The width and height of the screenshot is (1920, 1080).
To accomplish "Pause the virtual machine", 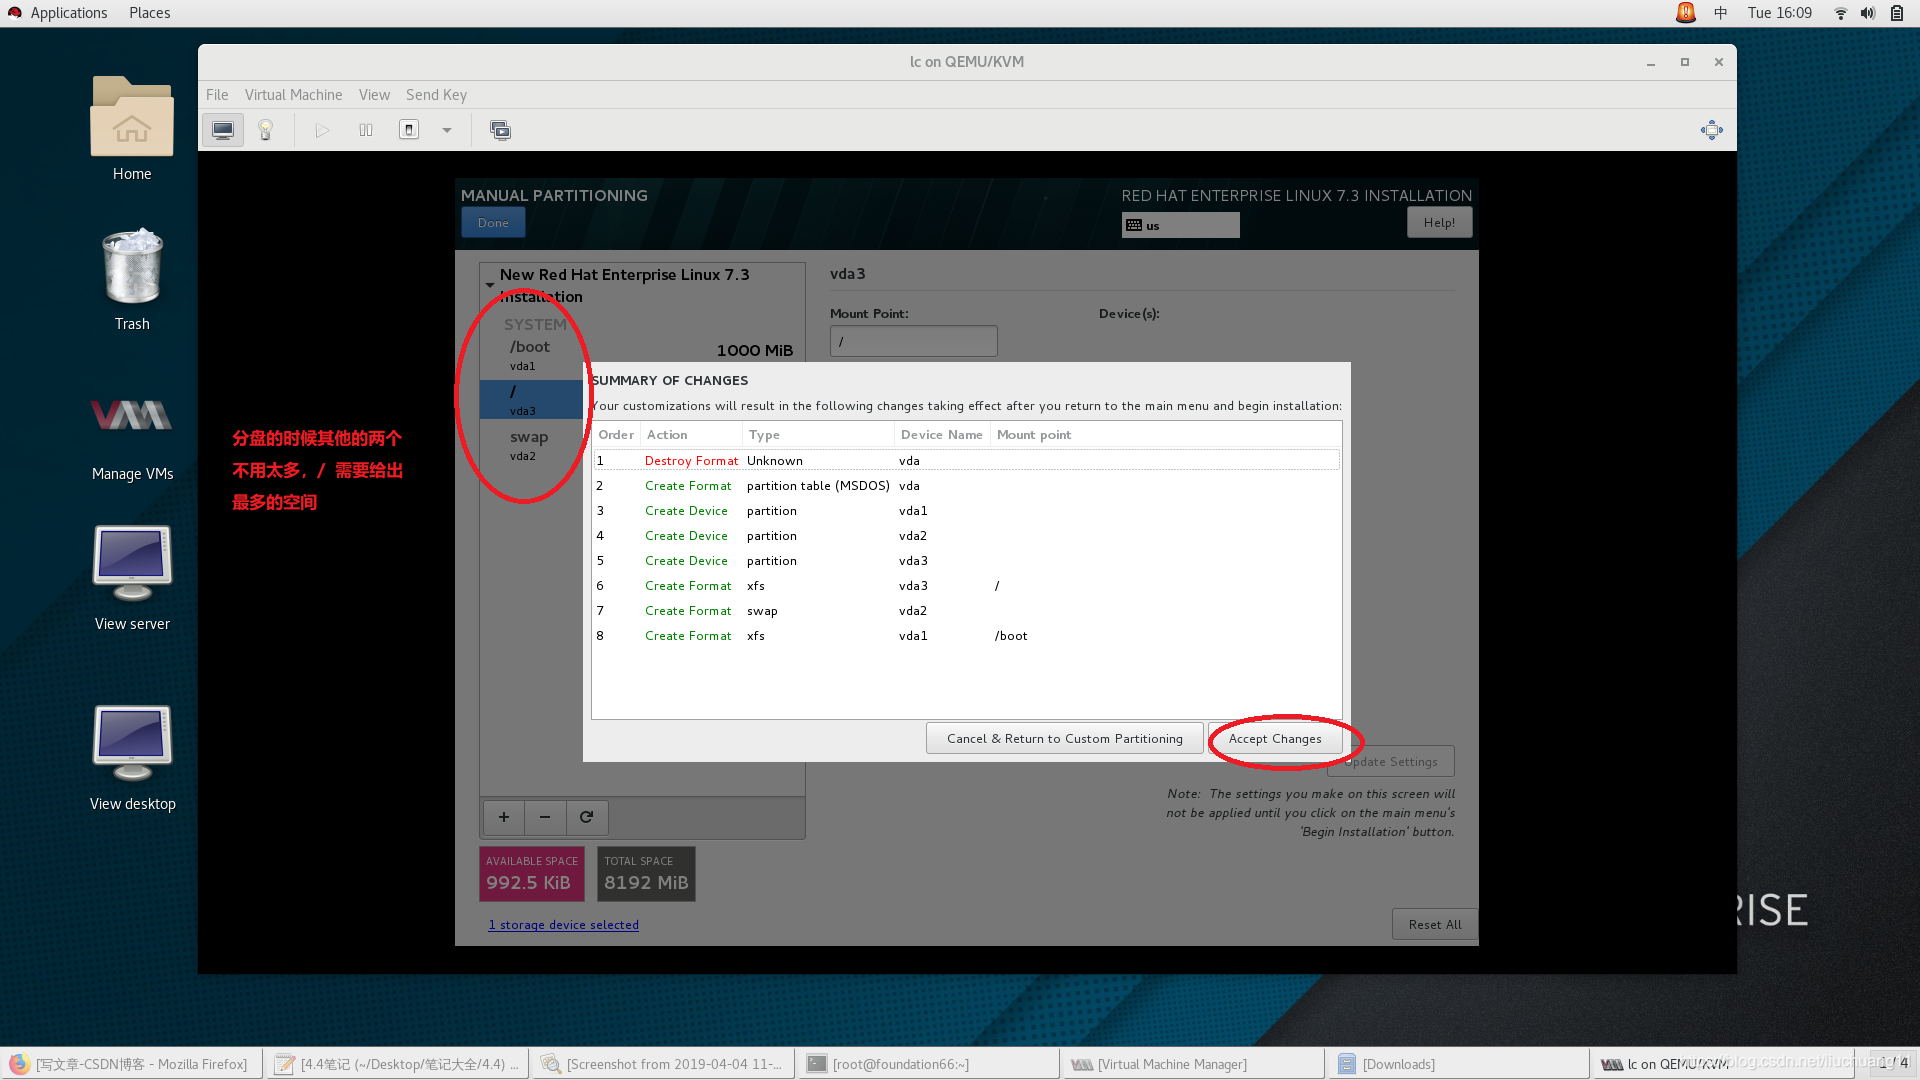I will tap(366, 130).
